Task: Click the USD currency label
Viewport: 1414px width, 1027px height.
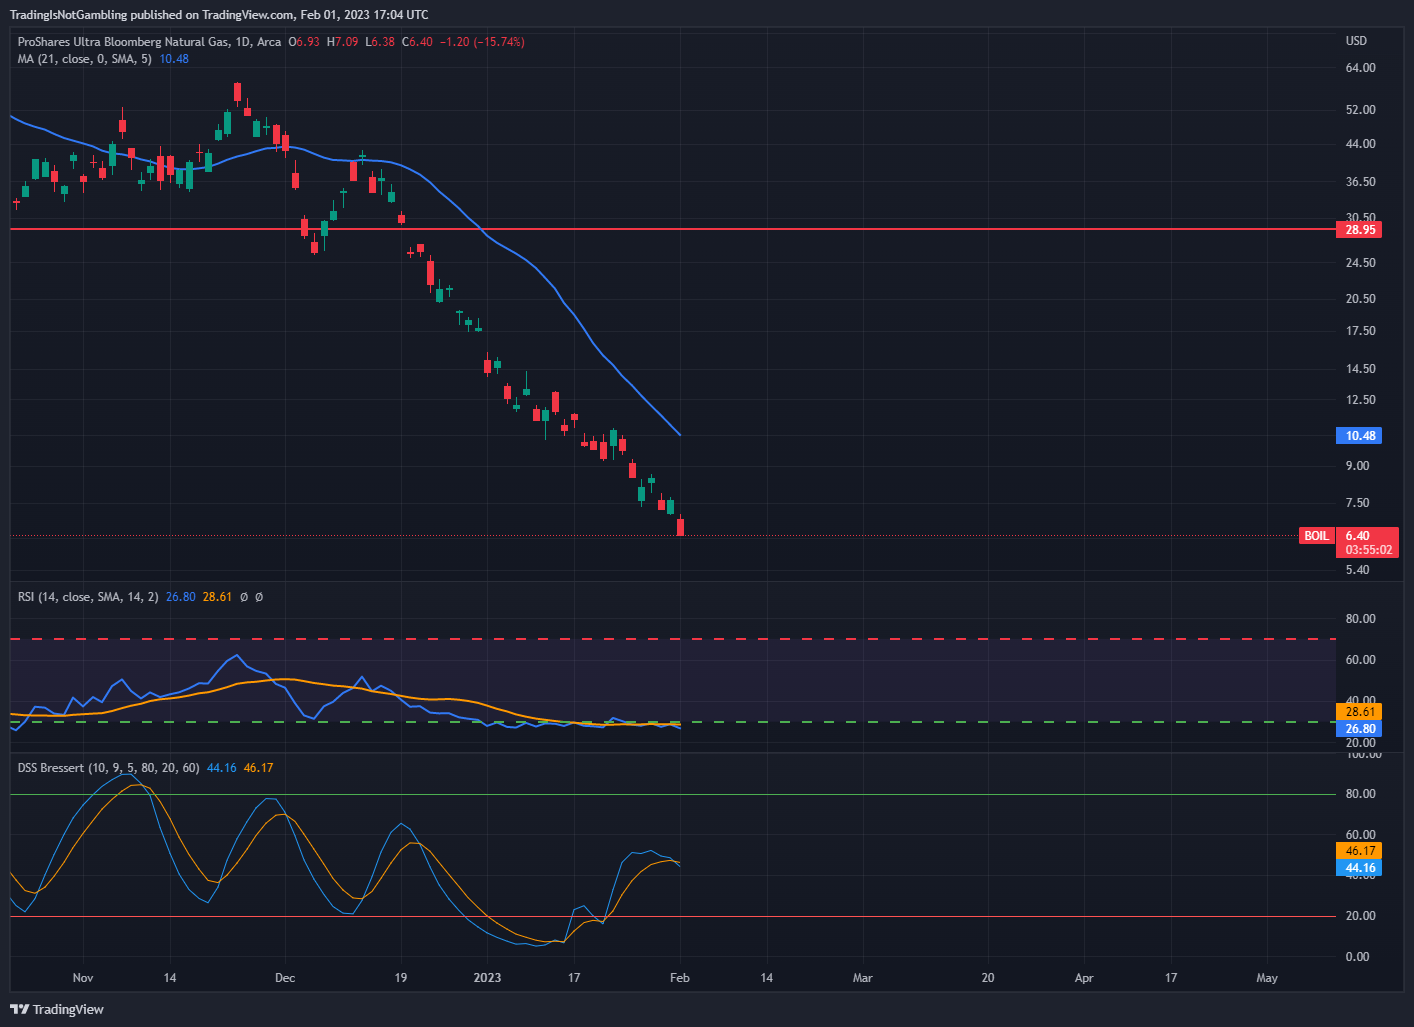Action: click(1356, 41)
